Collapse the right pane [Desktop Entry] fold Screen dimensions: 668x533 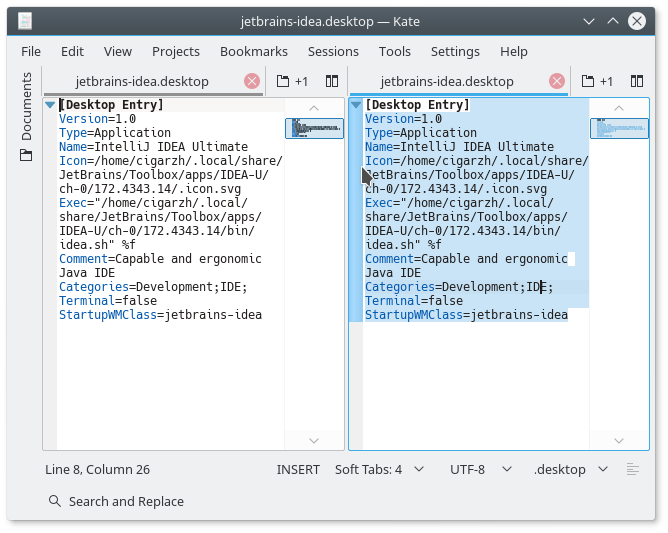tap(356, 105)
